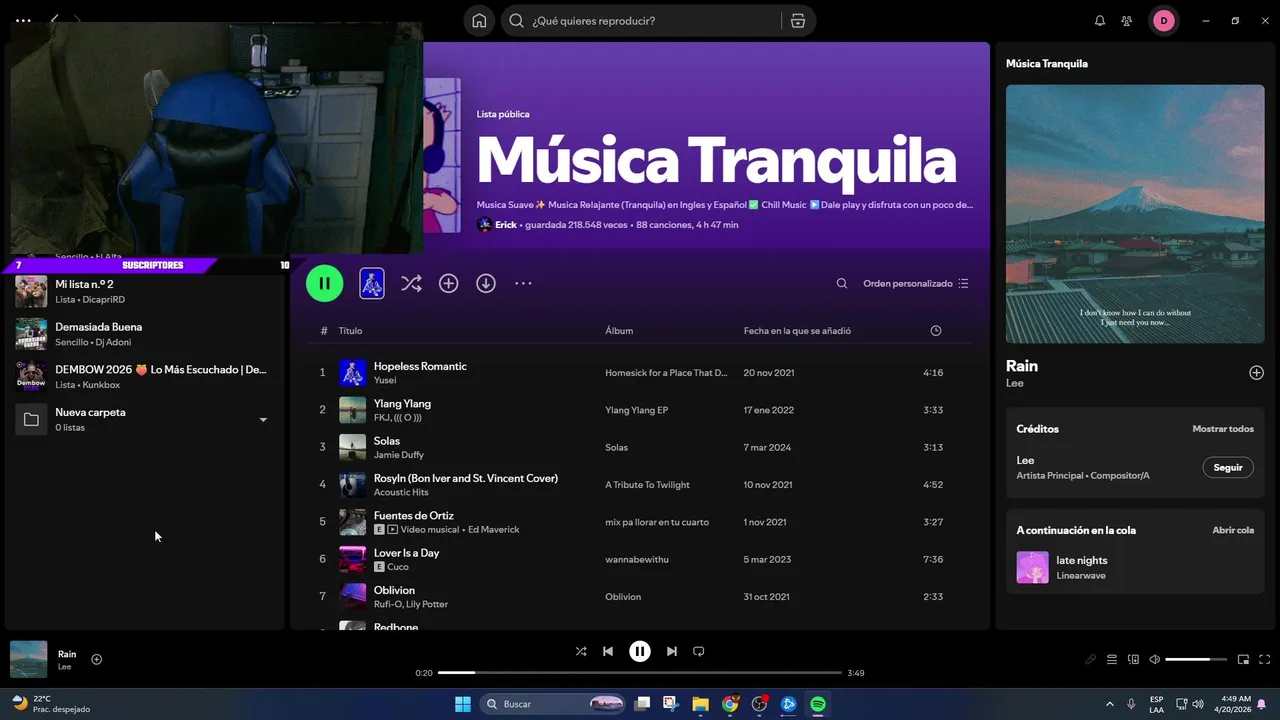1280x720 pixels.
Task: Open Demasiada Buena in library sidebar
Action: pyautogui.click(x=143, y=334)
